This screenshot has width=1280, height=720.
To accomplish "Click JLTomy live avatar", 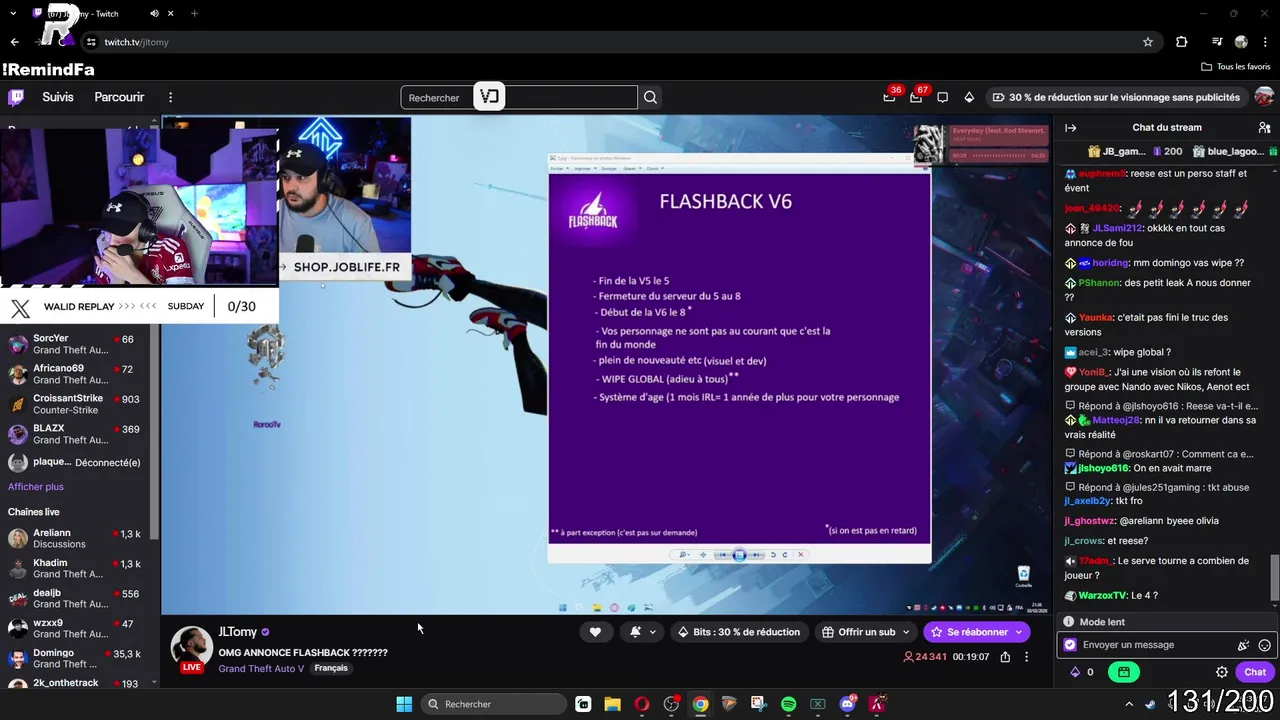I will pyautogui.click(x=191, y=648).
